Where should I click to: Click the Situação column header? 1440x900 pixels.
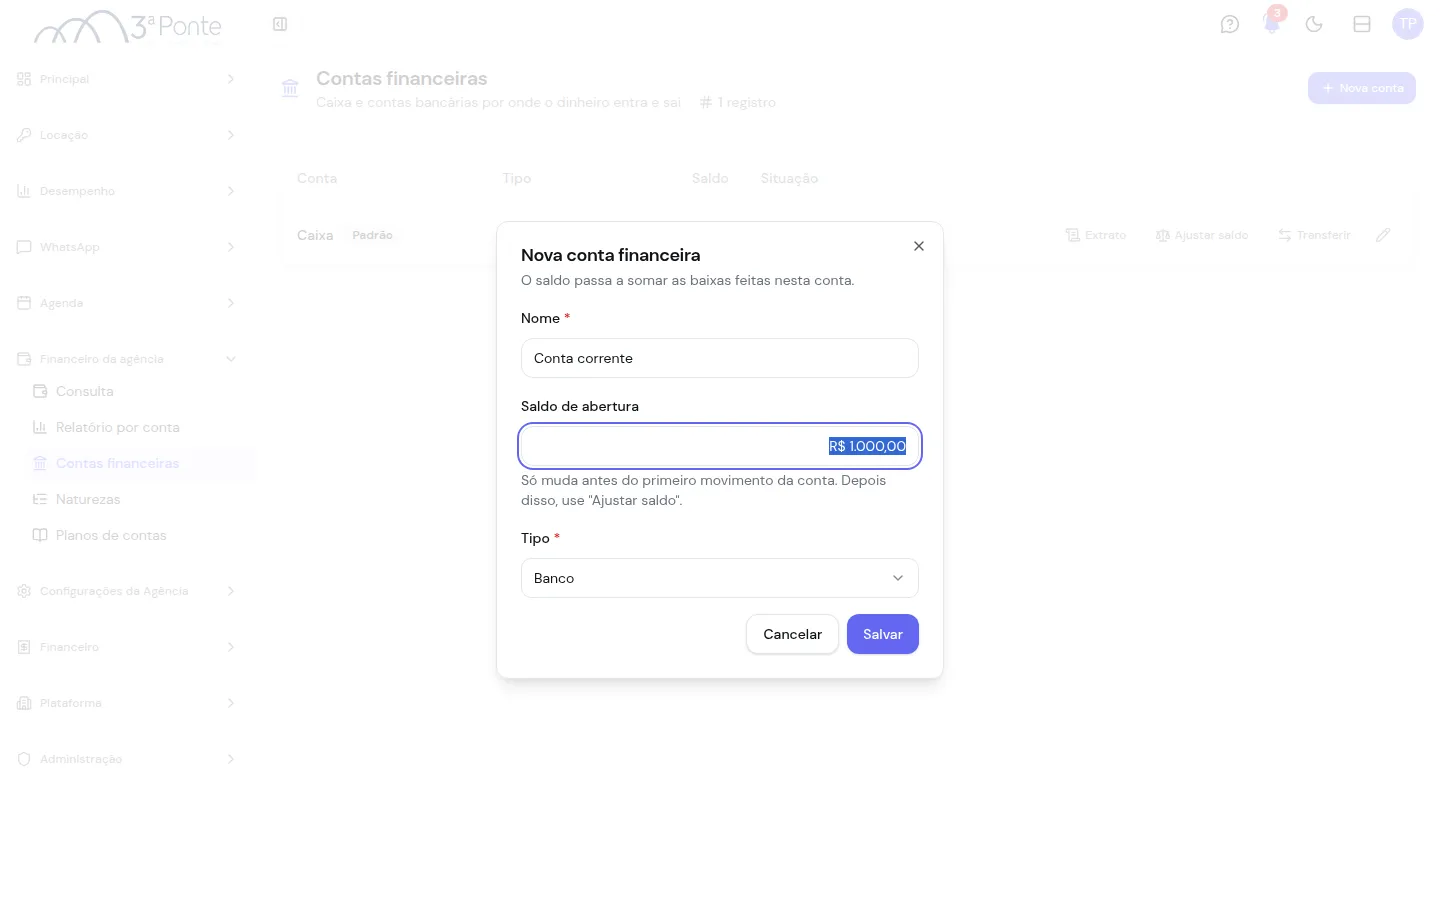[x=789, y=178]
